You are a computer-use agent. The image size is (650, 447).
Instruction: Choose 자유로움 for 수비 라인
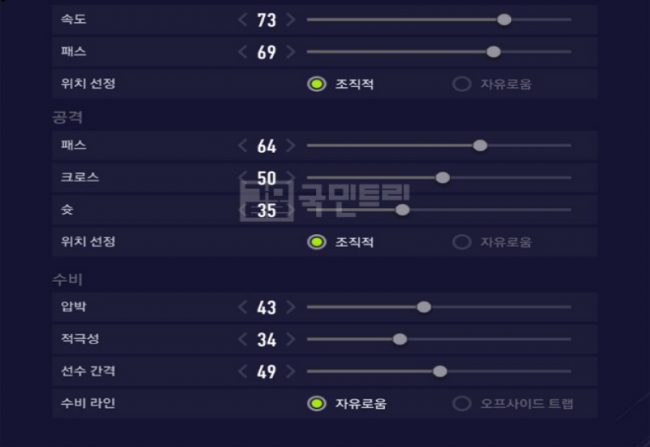click(316, 404)
